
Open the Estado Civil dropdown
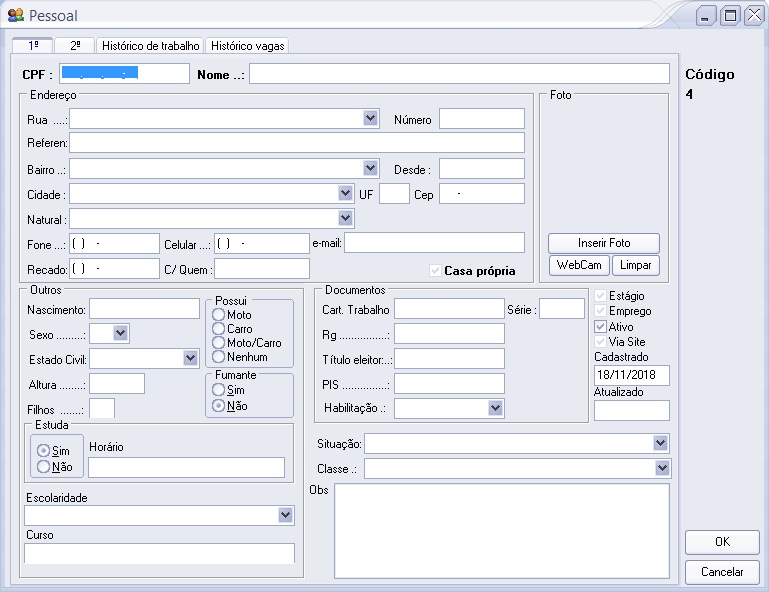coord(190,358)
